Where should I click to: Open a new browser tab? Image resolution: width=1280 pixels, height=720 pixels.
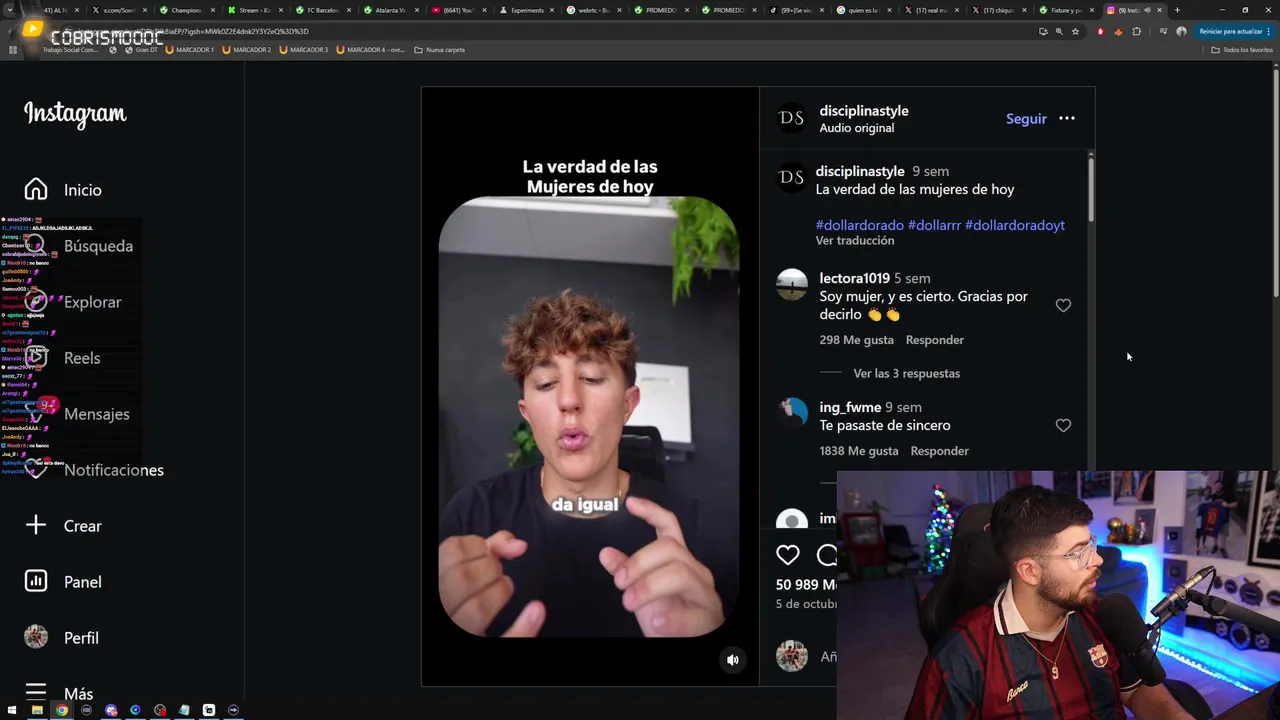(1177, 10)
